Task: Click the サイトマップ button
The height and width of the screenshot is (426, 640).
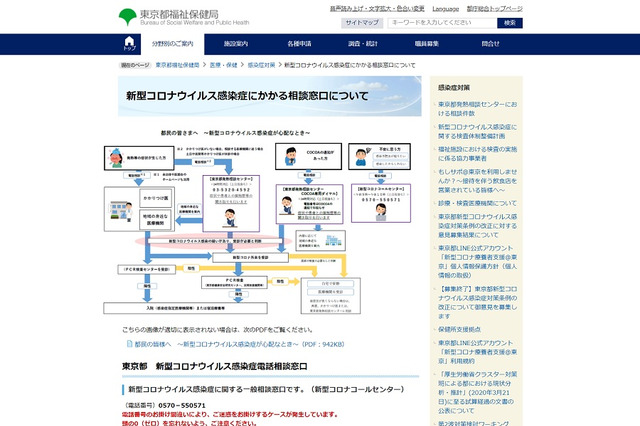Action: point(362,23)
